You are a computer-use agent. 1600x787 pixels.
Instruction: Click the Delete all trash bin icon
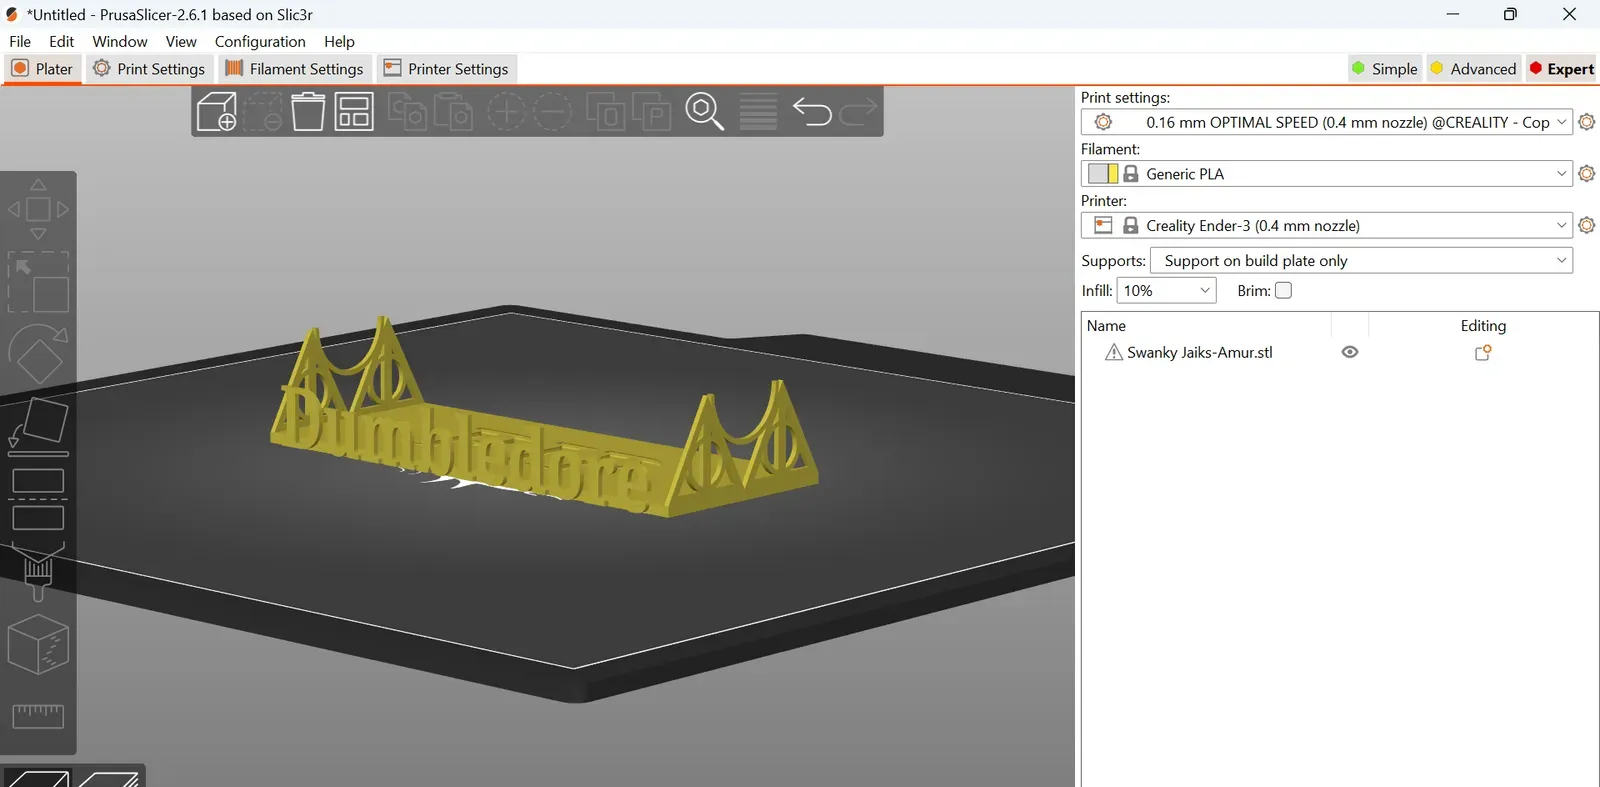(308, 111)
